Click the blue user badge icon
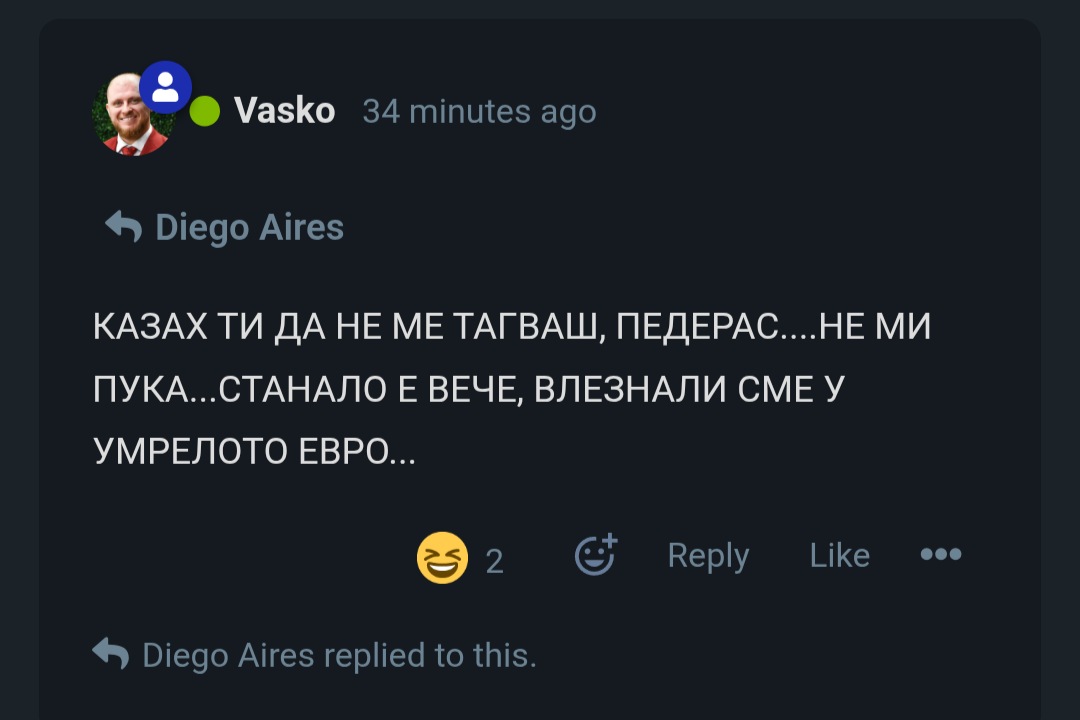This screenshot has height=720, width=1080. point(165,87)
